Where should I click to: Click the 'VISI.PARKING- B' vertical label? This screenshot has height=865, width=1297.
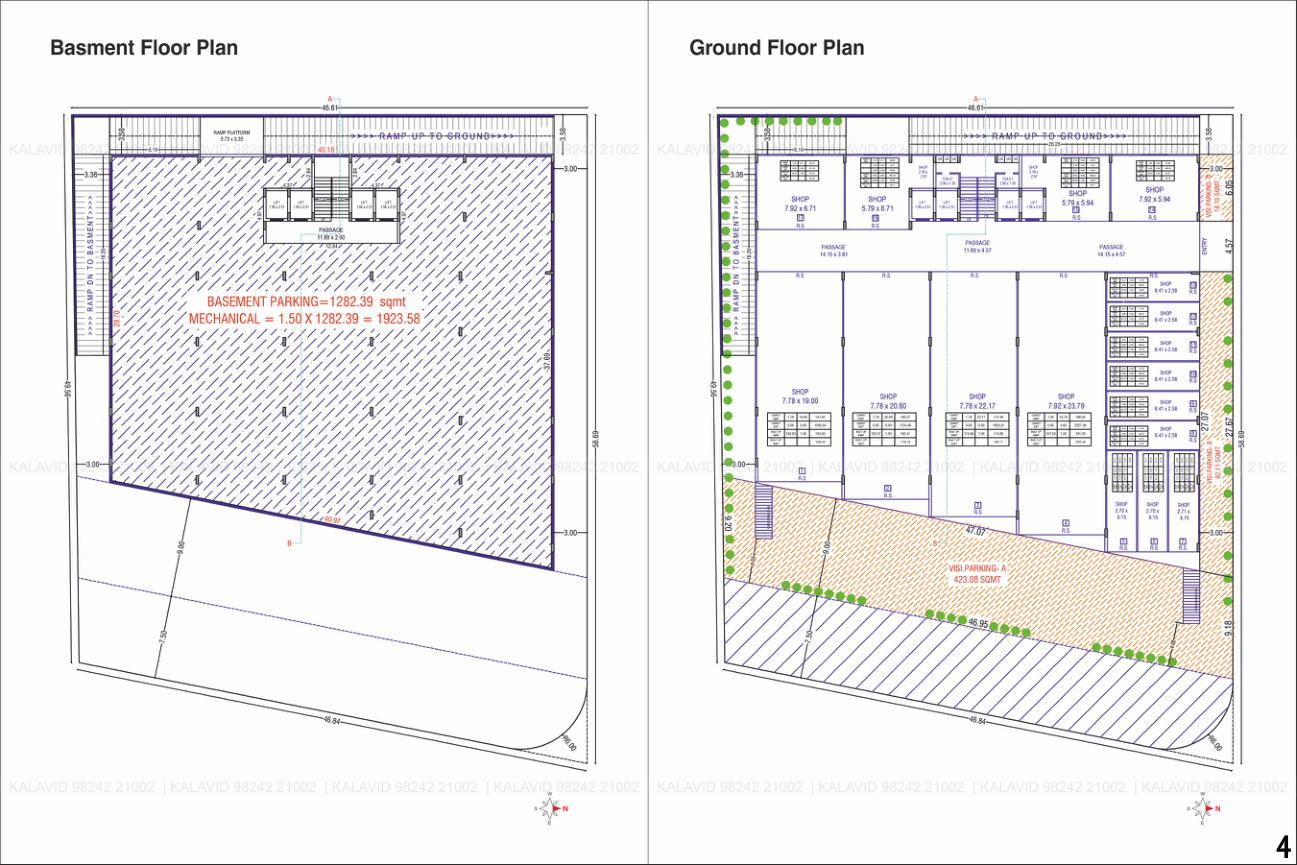[1209, 461]
